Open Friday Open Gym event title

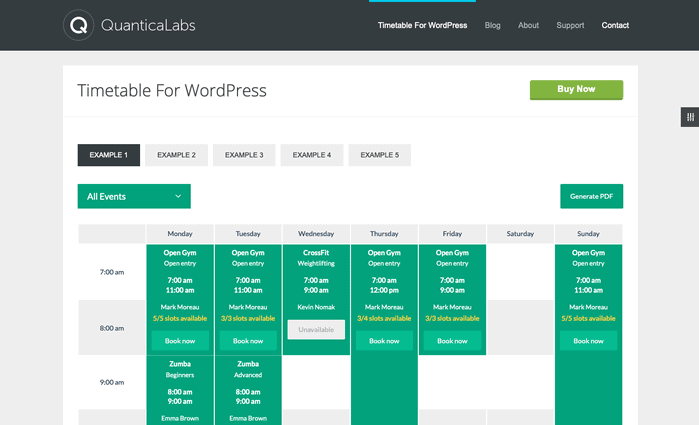pyautogui.click(x=452, y=252)
